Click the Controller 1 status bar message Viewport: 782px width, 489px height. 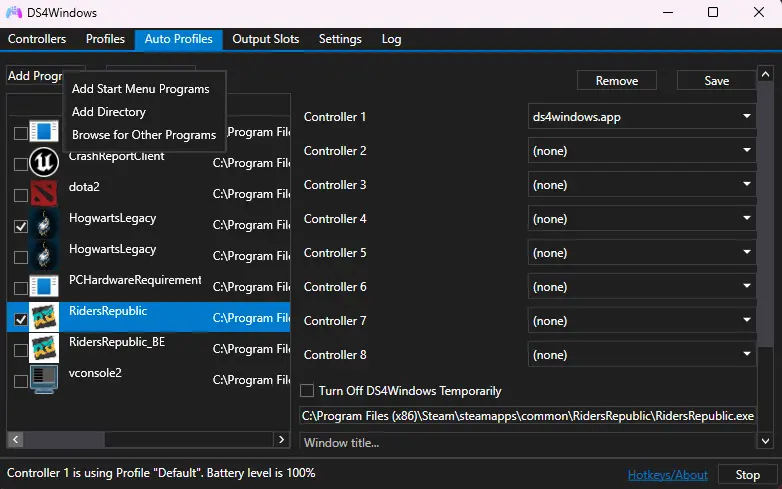point(161,473)
